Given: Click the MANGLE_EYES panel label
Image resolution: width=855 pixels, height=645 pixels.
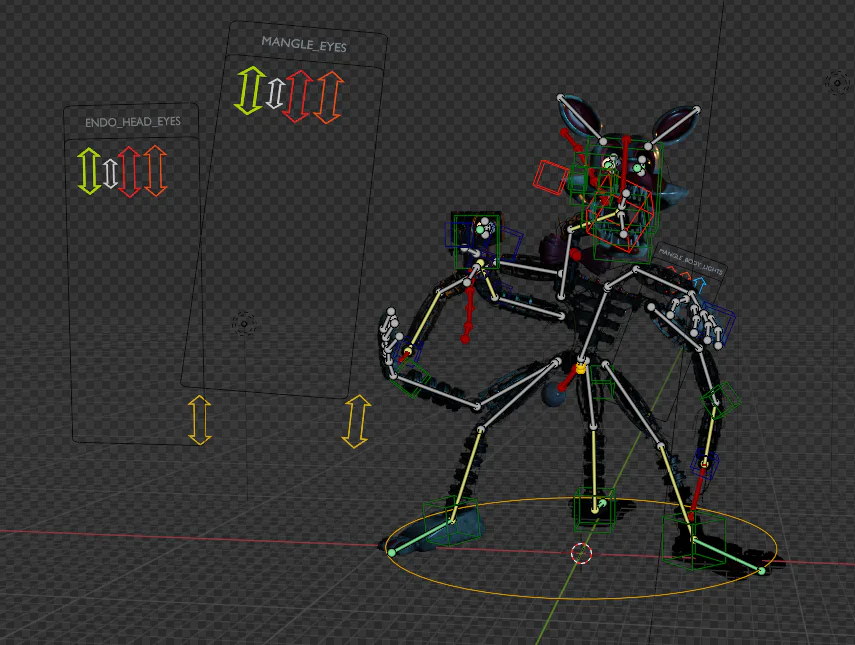Looking at the screenshot, I should coord(304,44).
